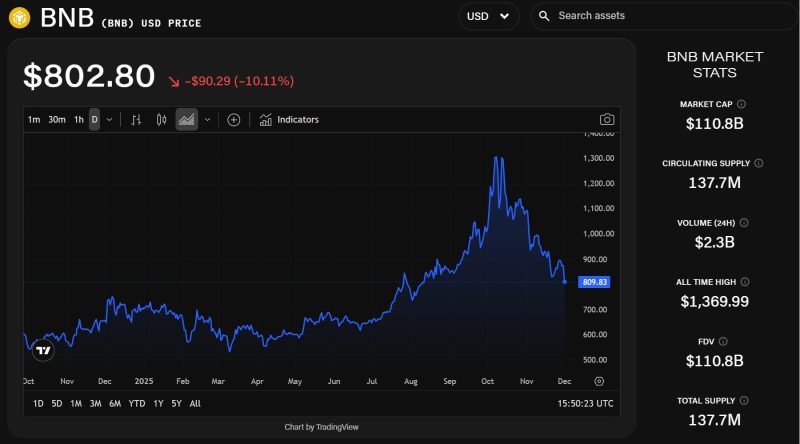The image size is (800, 444).
Task: Click the add symbol compare plus icon
Action: click(233, 120)
